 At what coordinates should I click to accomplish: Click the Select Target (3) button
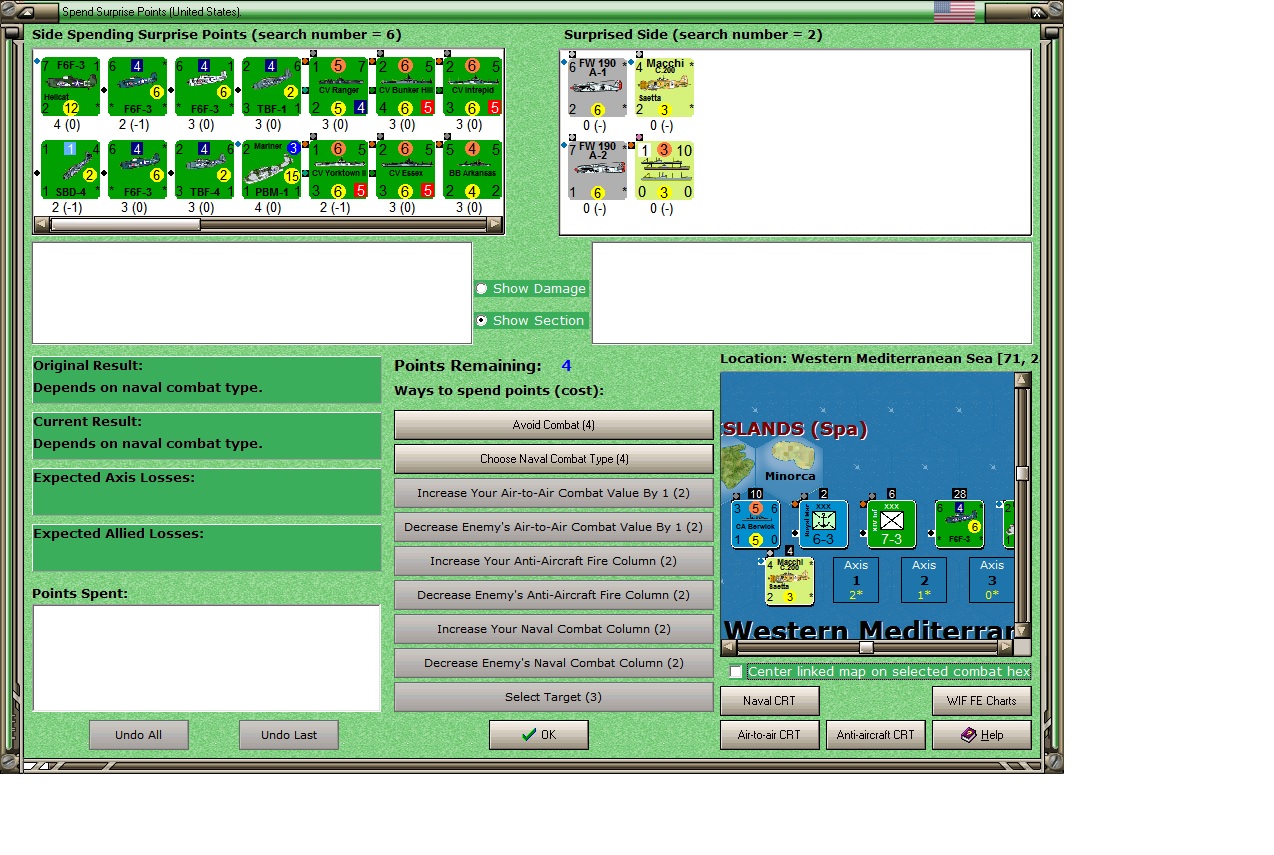(554, 697)
